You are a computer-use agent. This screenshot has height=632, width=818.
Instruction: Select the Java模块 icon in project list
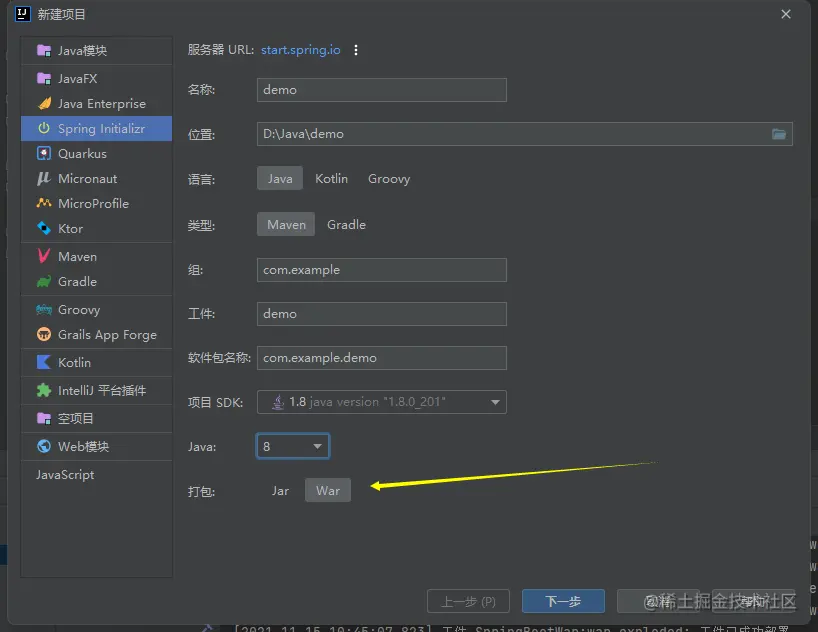click(44, 51)
